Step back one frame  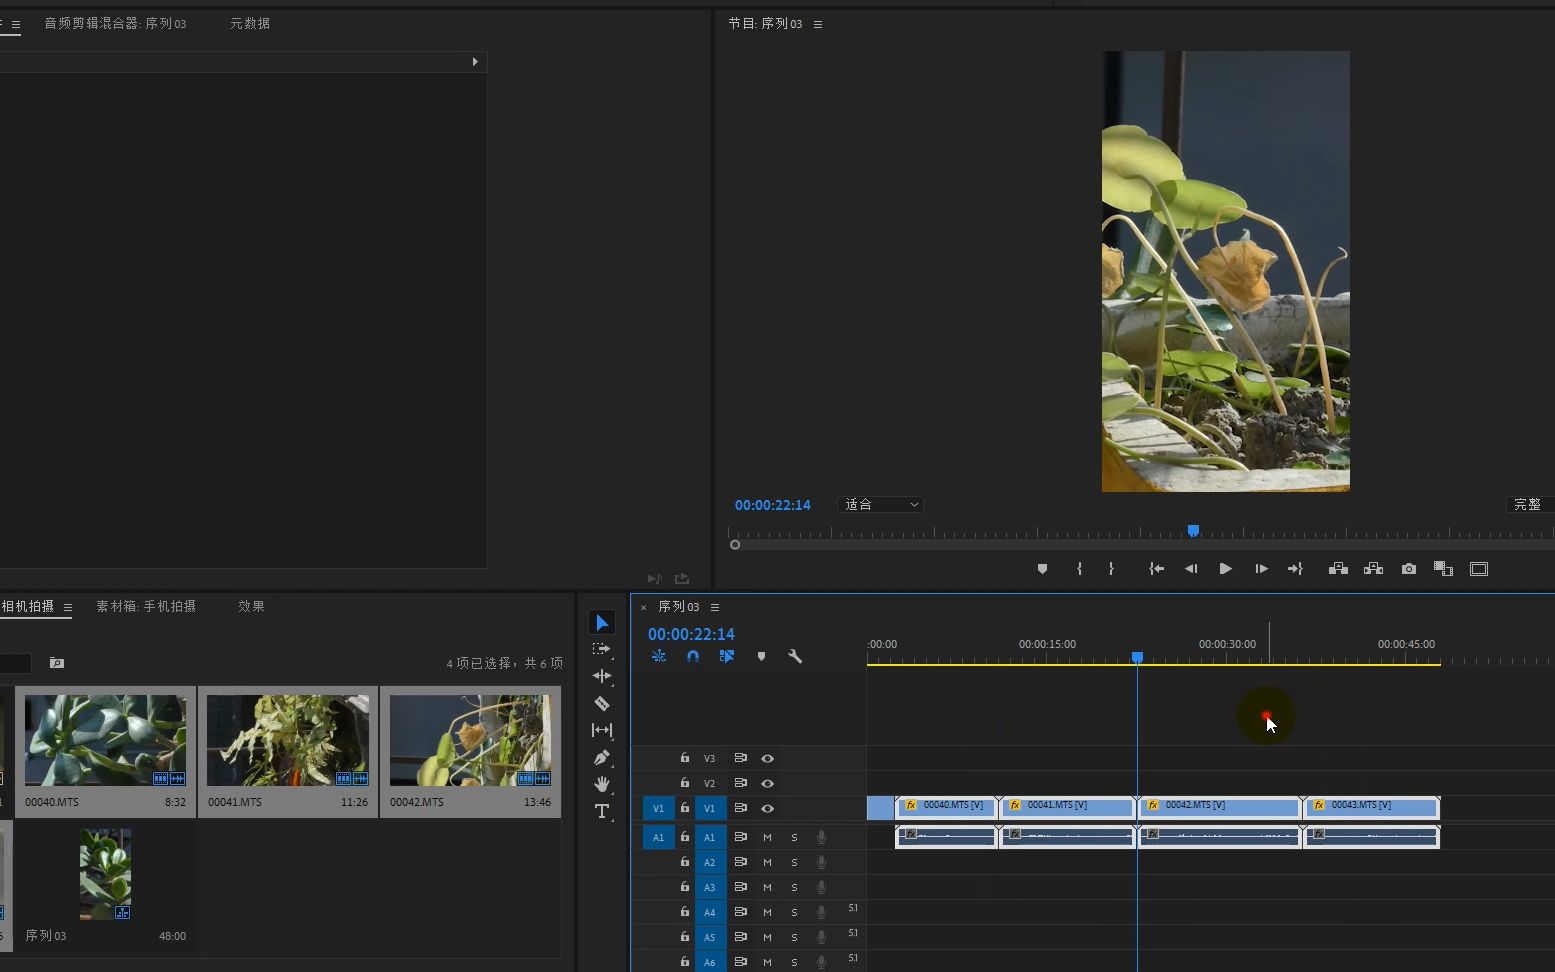click(1191, 569)
